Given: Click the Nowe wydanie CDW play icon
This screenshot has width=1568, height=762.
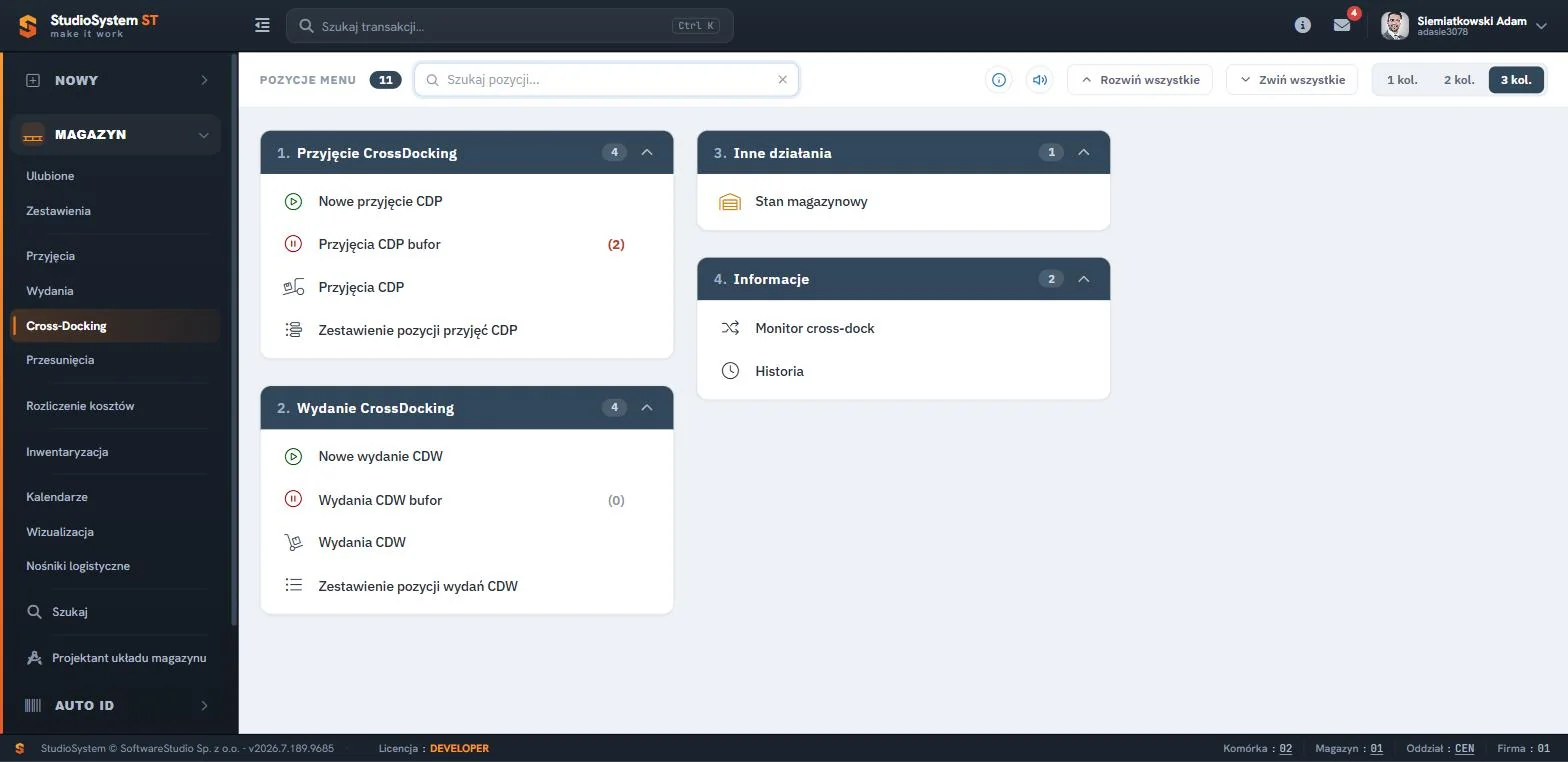Looking at the screenshot, I should (293, 456).
